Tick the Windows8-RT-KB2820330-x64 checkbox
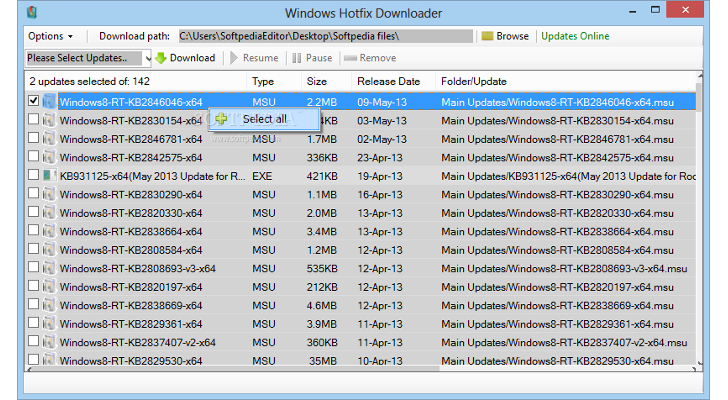 click(34, 212)
